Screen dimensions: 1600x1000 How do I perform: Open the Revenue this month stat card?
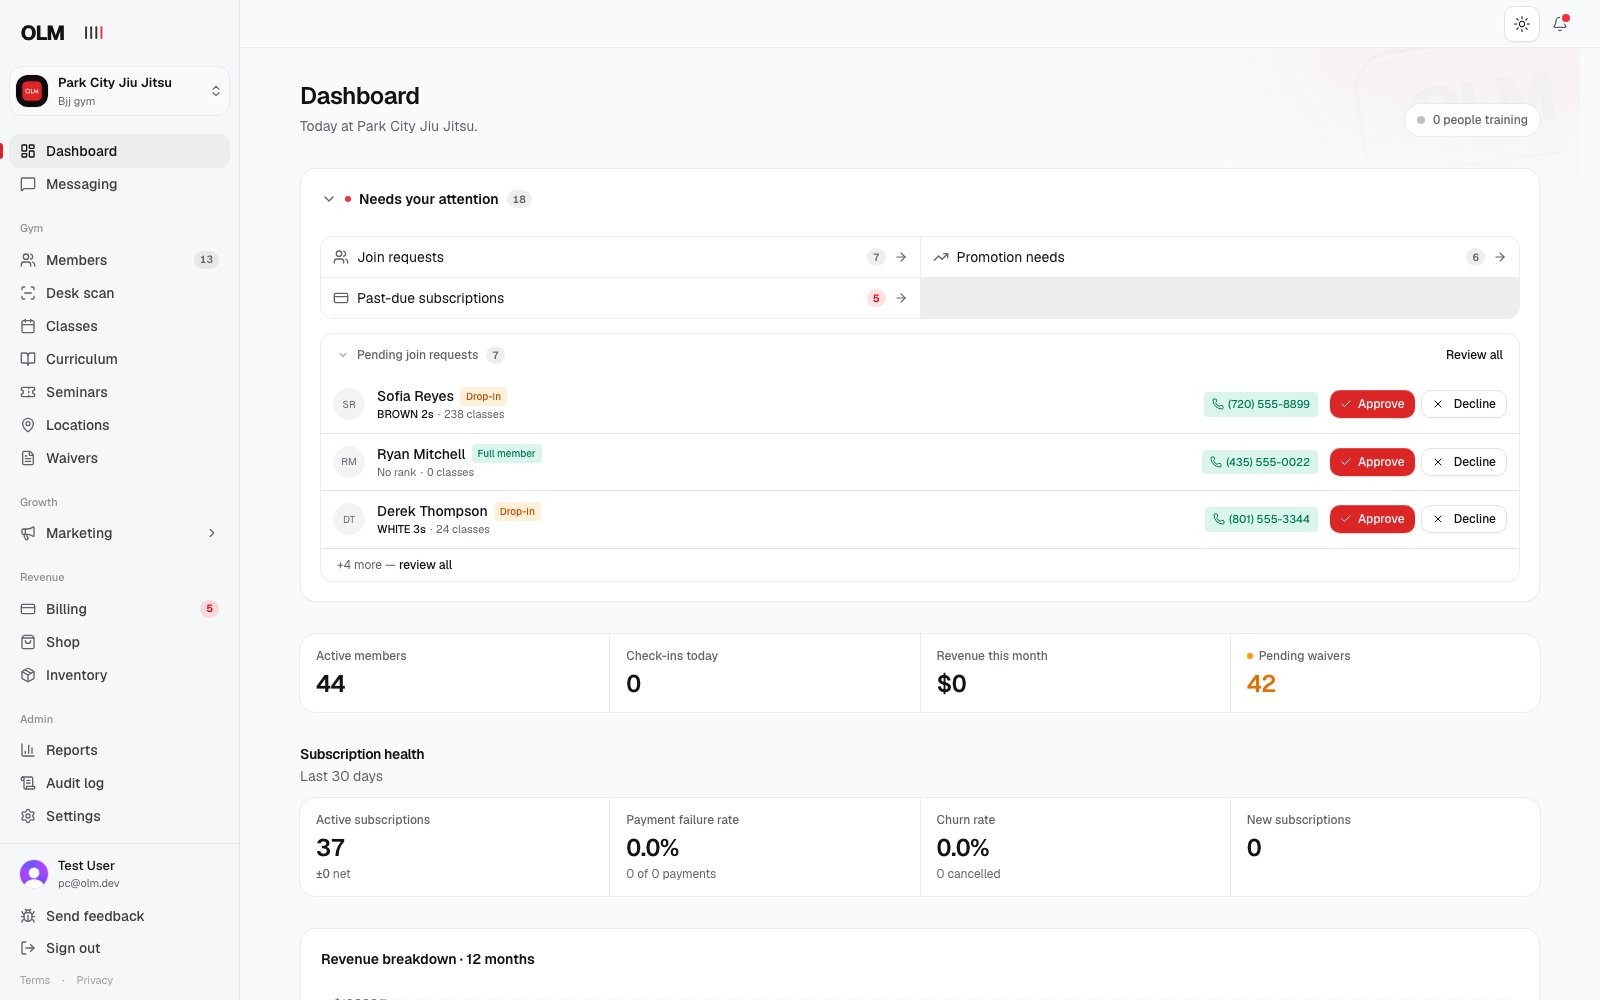[x=1075, y=673]
